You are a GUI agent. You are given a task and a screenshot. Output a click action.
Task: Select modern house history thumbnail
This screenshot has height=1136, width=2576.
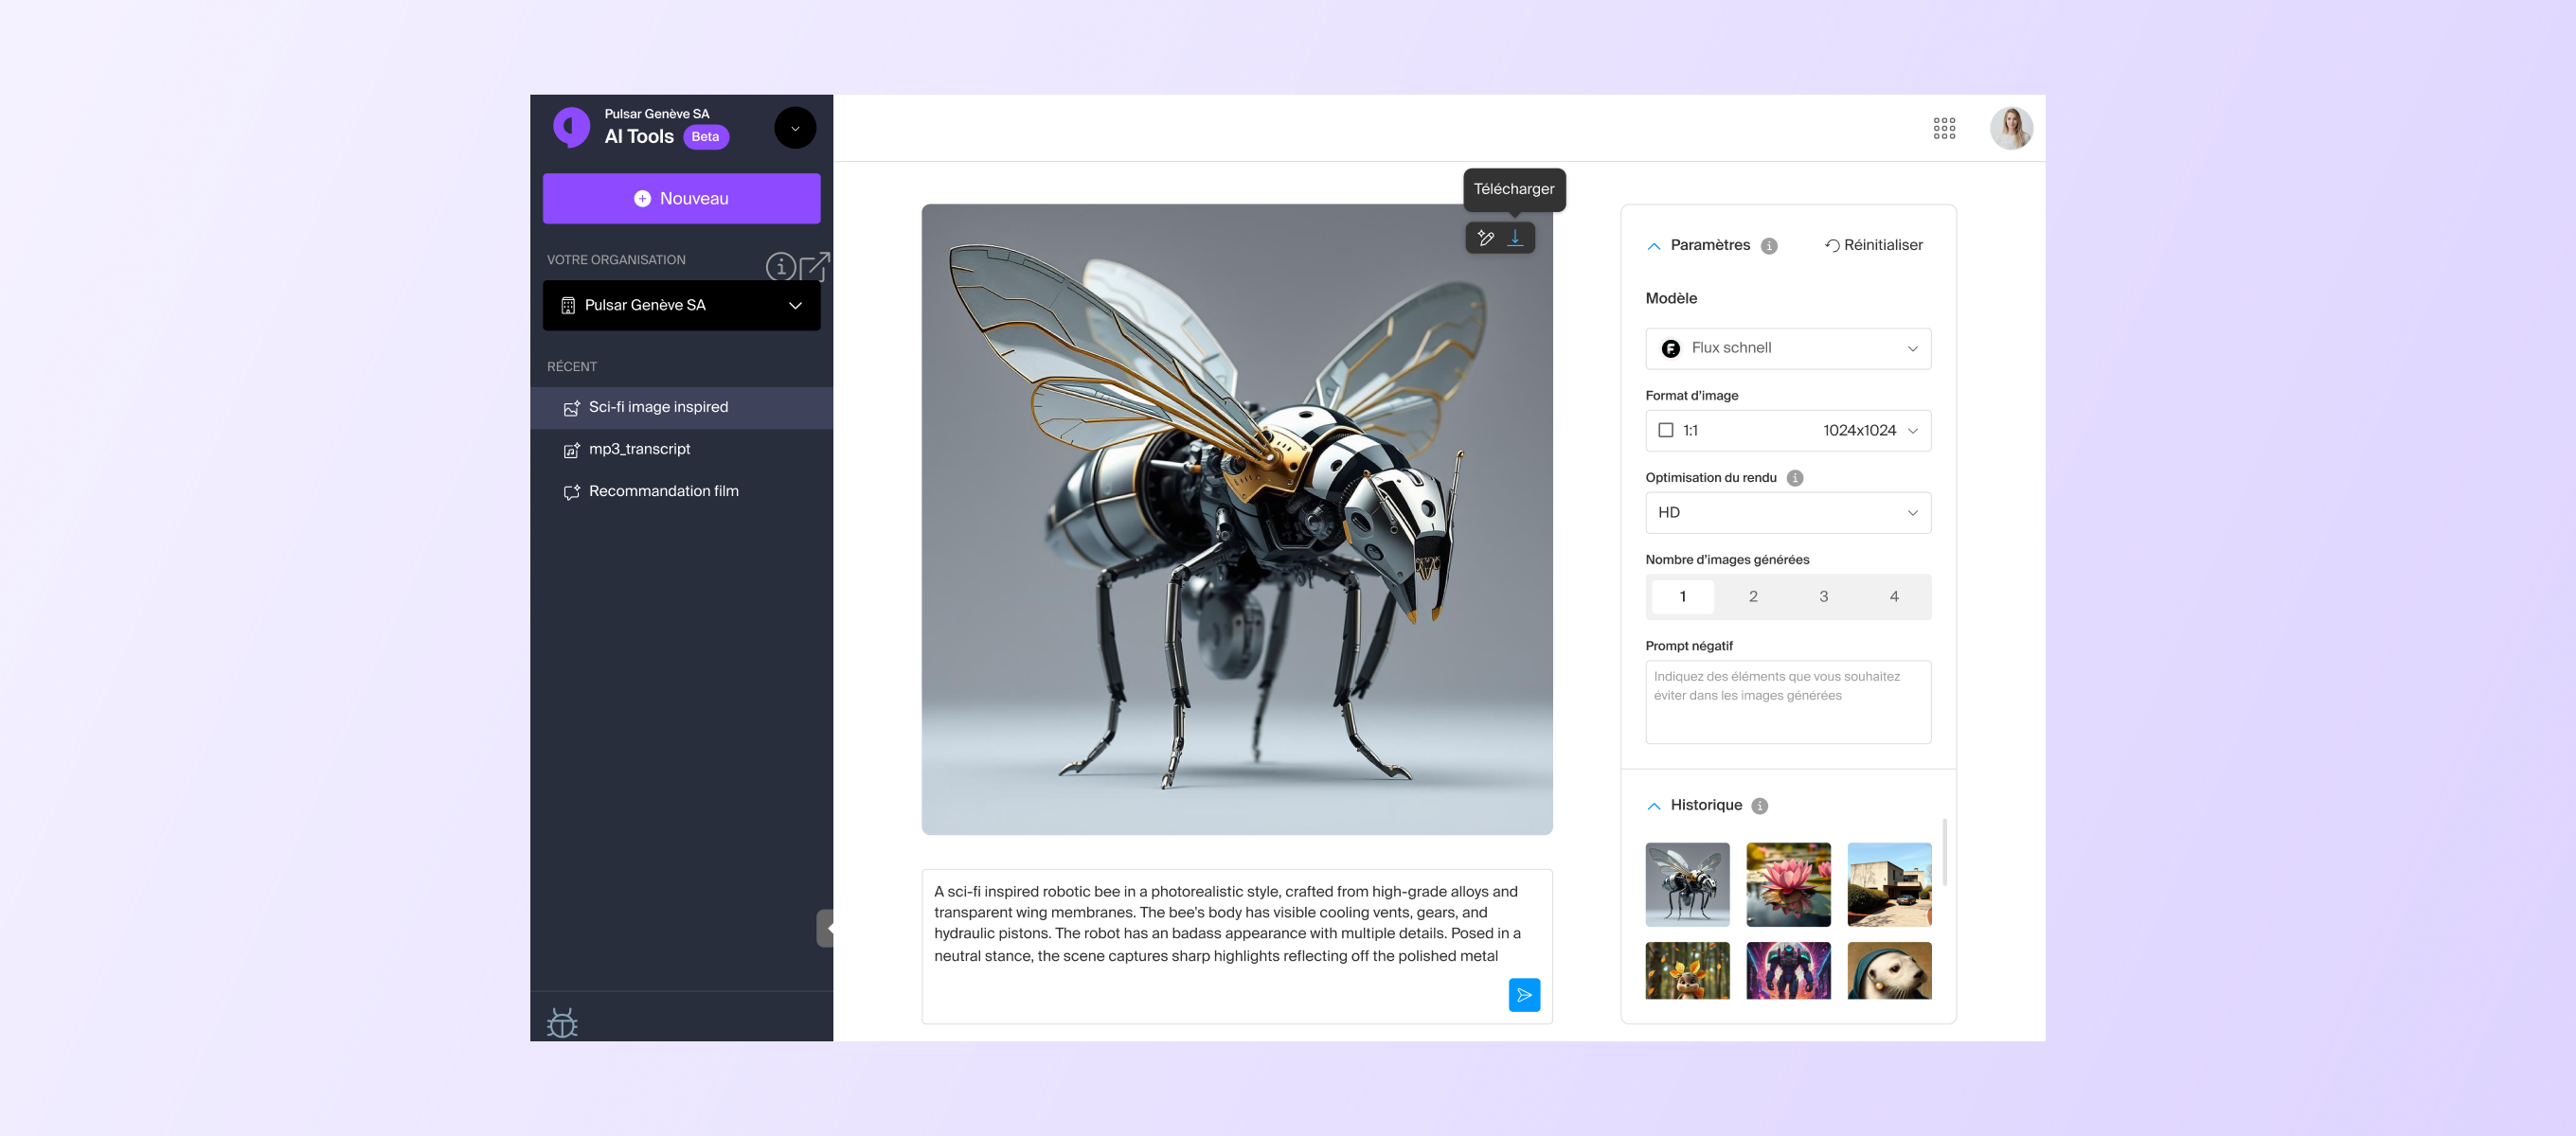(1889, 885)
